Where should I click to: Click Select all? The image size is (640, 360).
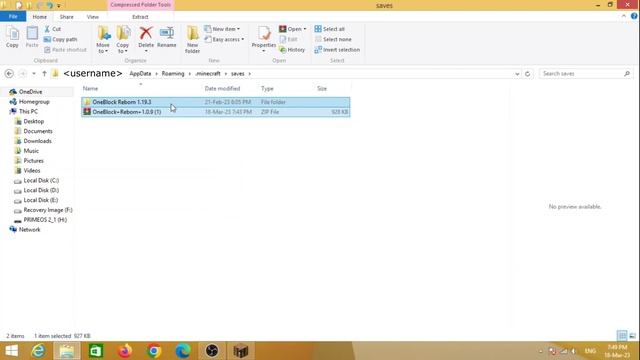[330, 29]
